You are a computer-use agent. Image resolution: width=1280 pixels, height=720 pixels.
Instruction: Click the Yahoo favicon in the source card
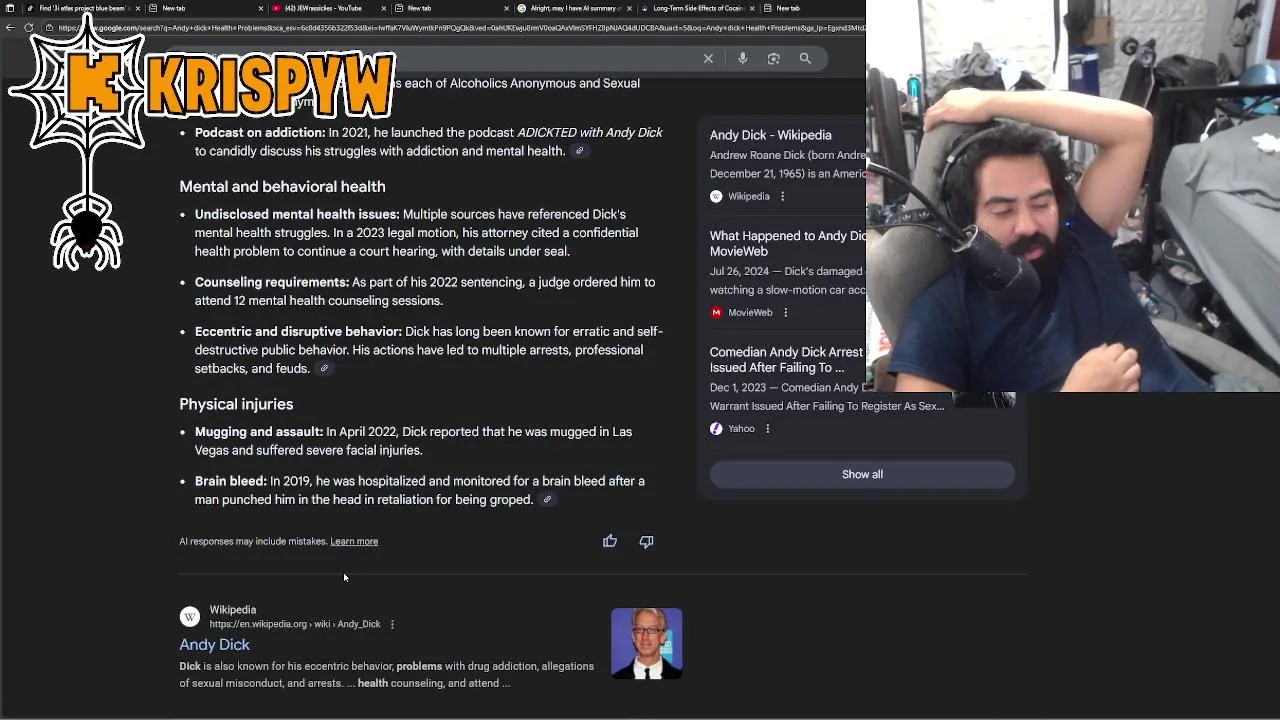[x=716, y=429]
